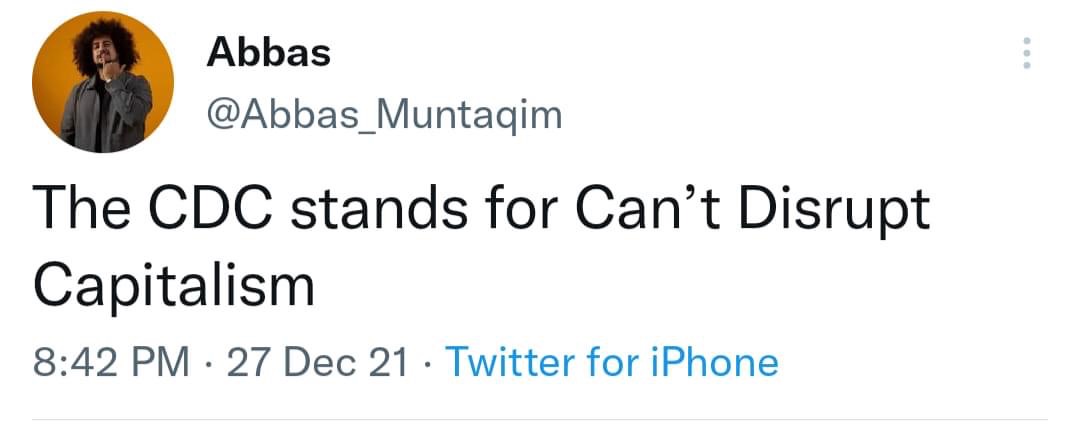Viewport: 1080px width, 434px height.
Task: Click the divider line below the tweet
Action: click(540, 419)
